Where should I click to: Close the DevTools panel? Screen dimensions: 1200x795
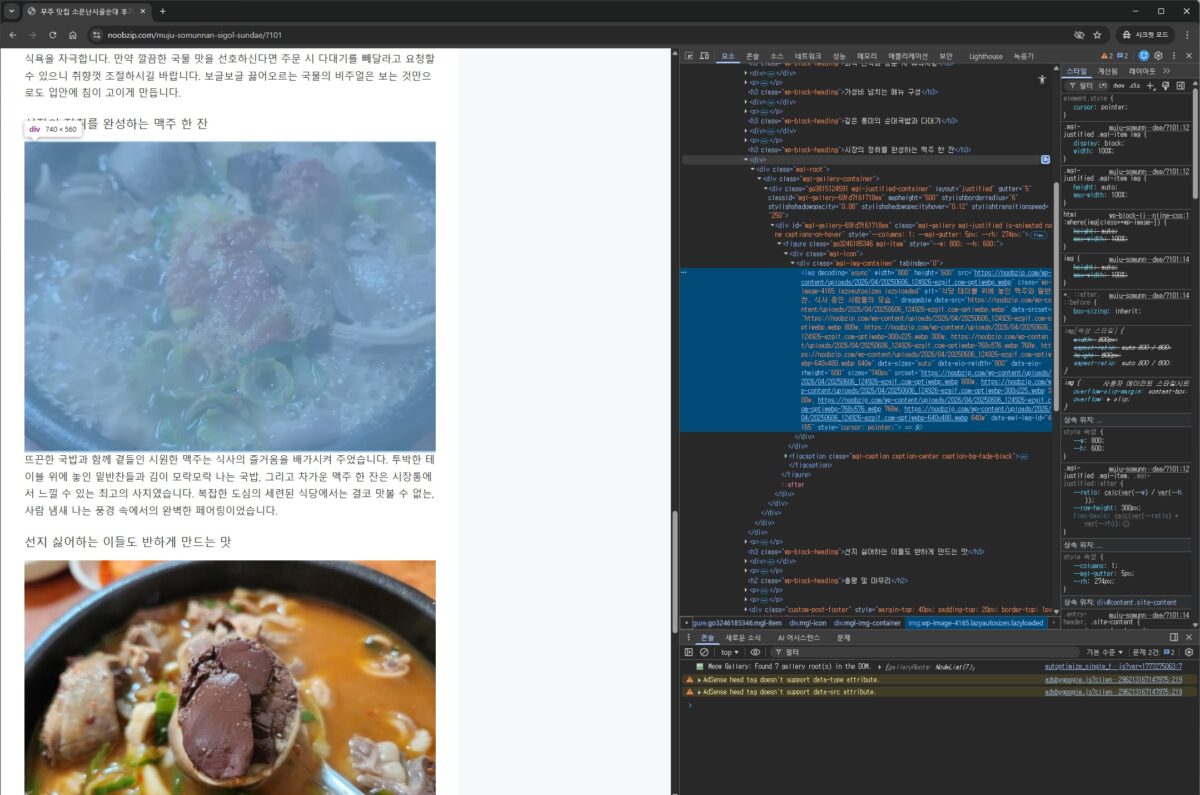click(x=1189, y=56)
